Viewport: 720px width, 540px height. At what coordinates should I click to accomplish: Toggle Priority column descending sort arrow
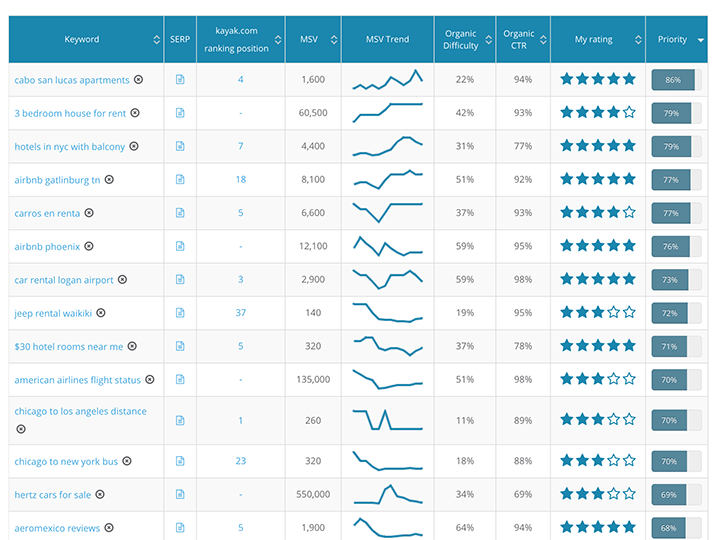(700, 40)
